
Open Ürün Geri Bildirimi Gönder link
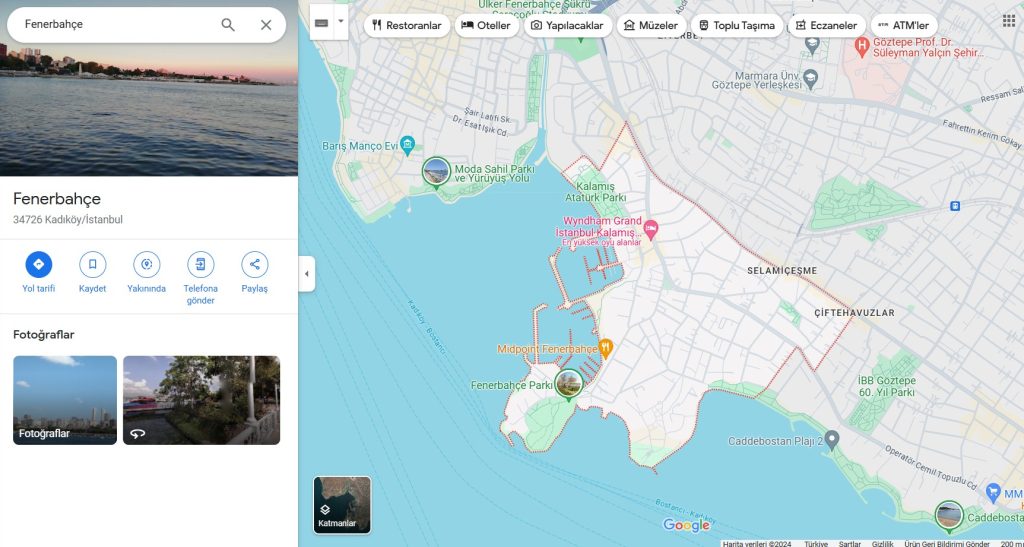coord(946,543)
